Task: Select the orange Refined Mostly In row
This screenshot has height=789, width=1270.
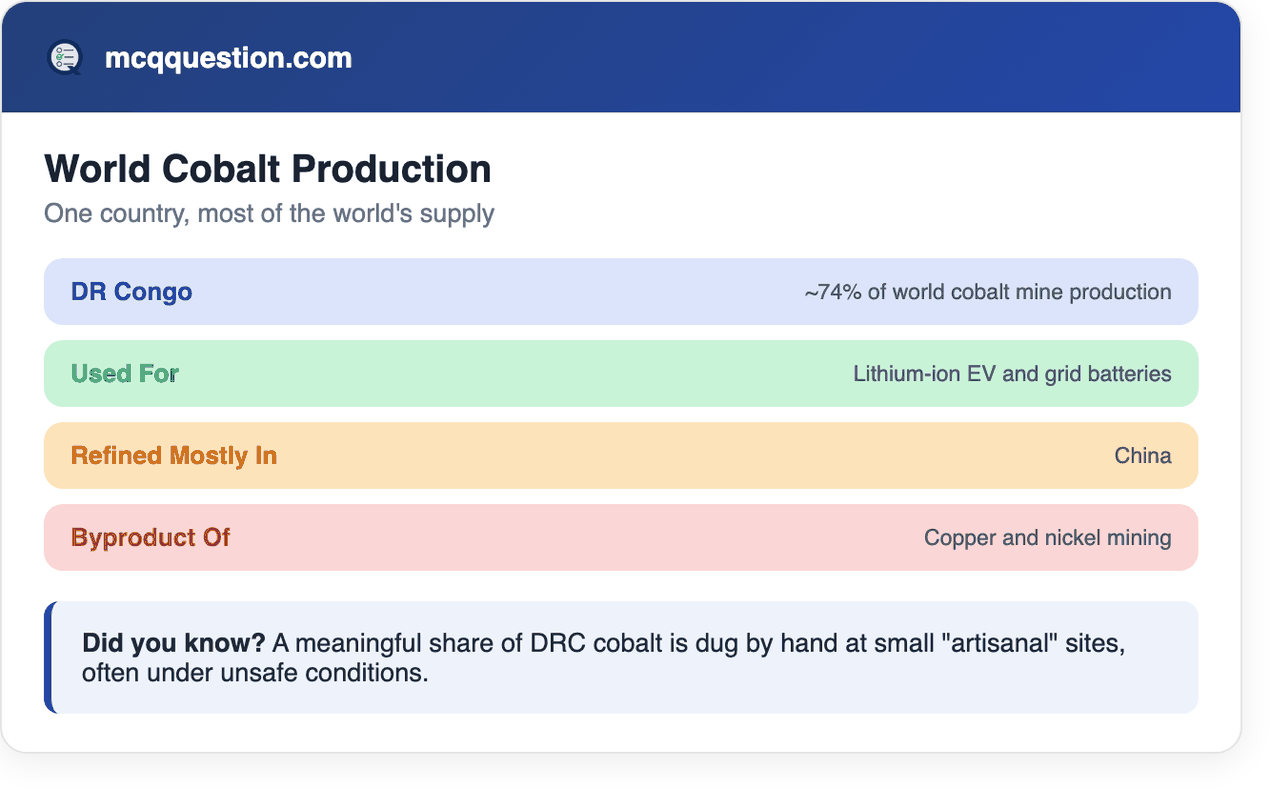Action: point(621,456)
